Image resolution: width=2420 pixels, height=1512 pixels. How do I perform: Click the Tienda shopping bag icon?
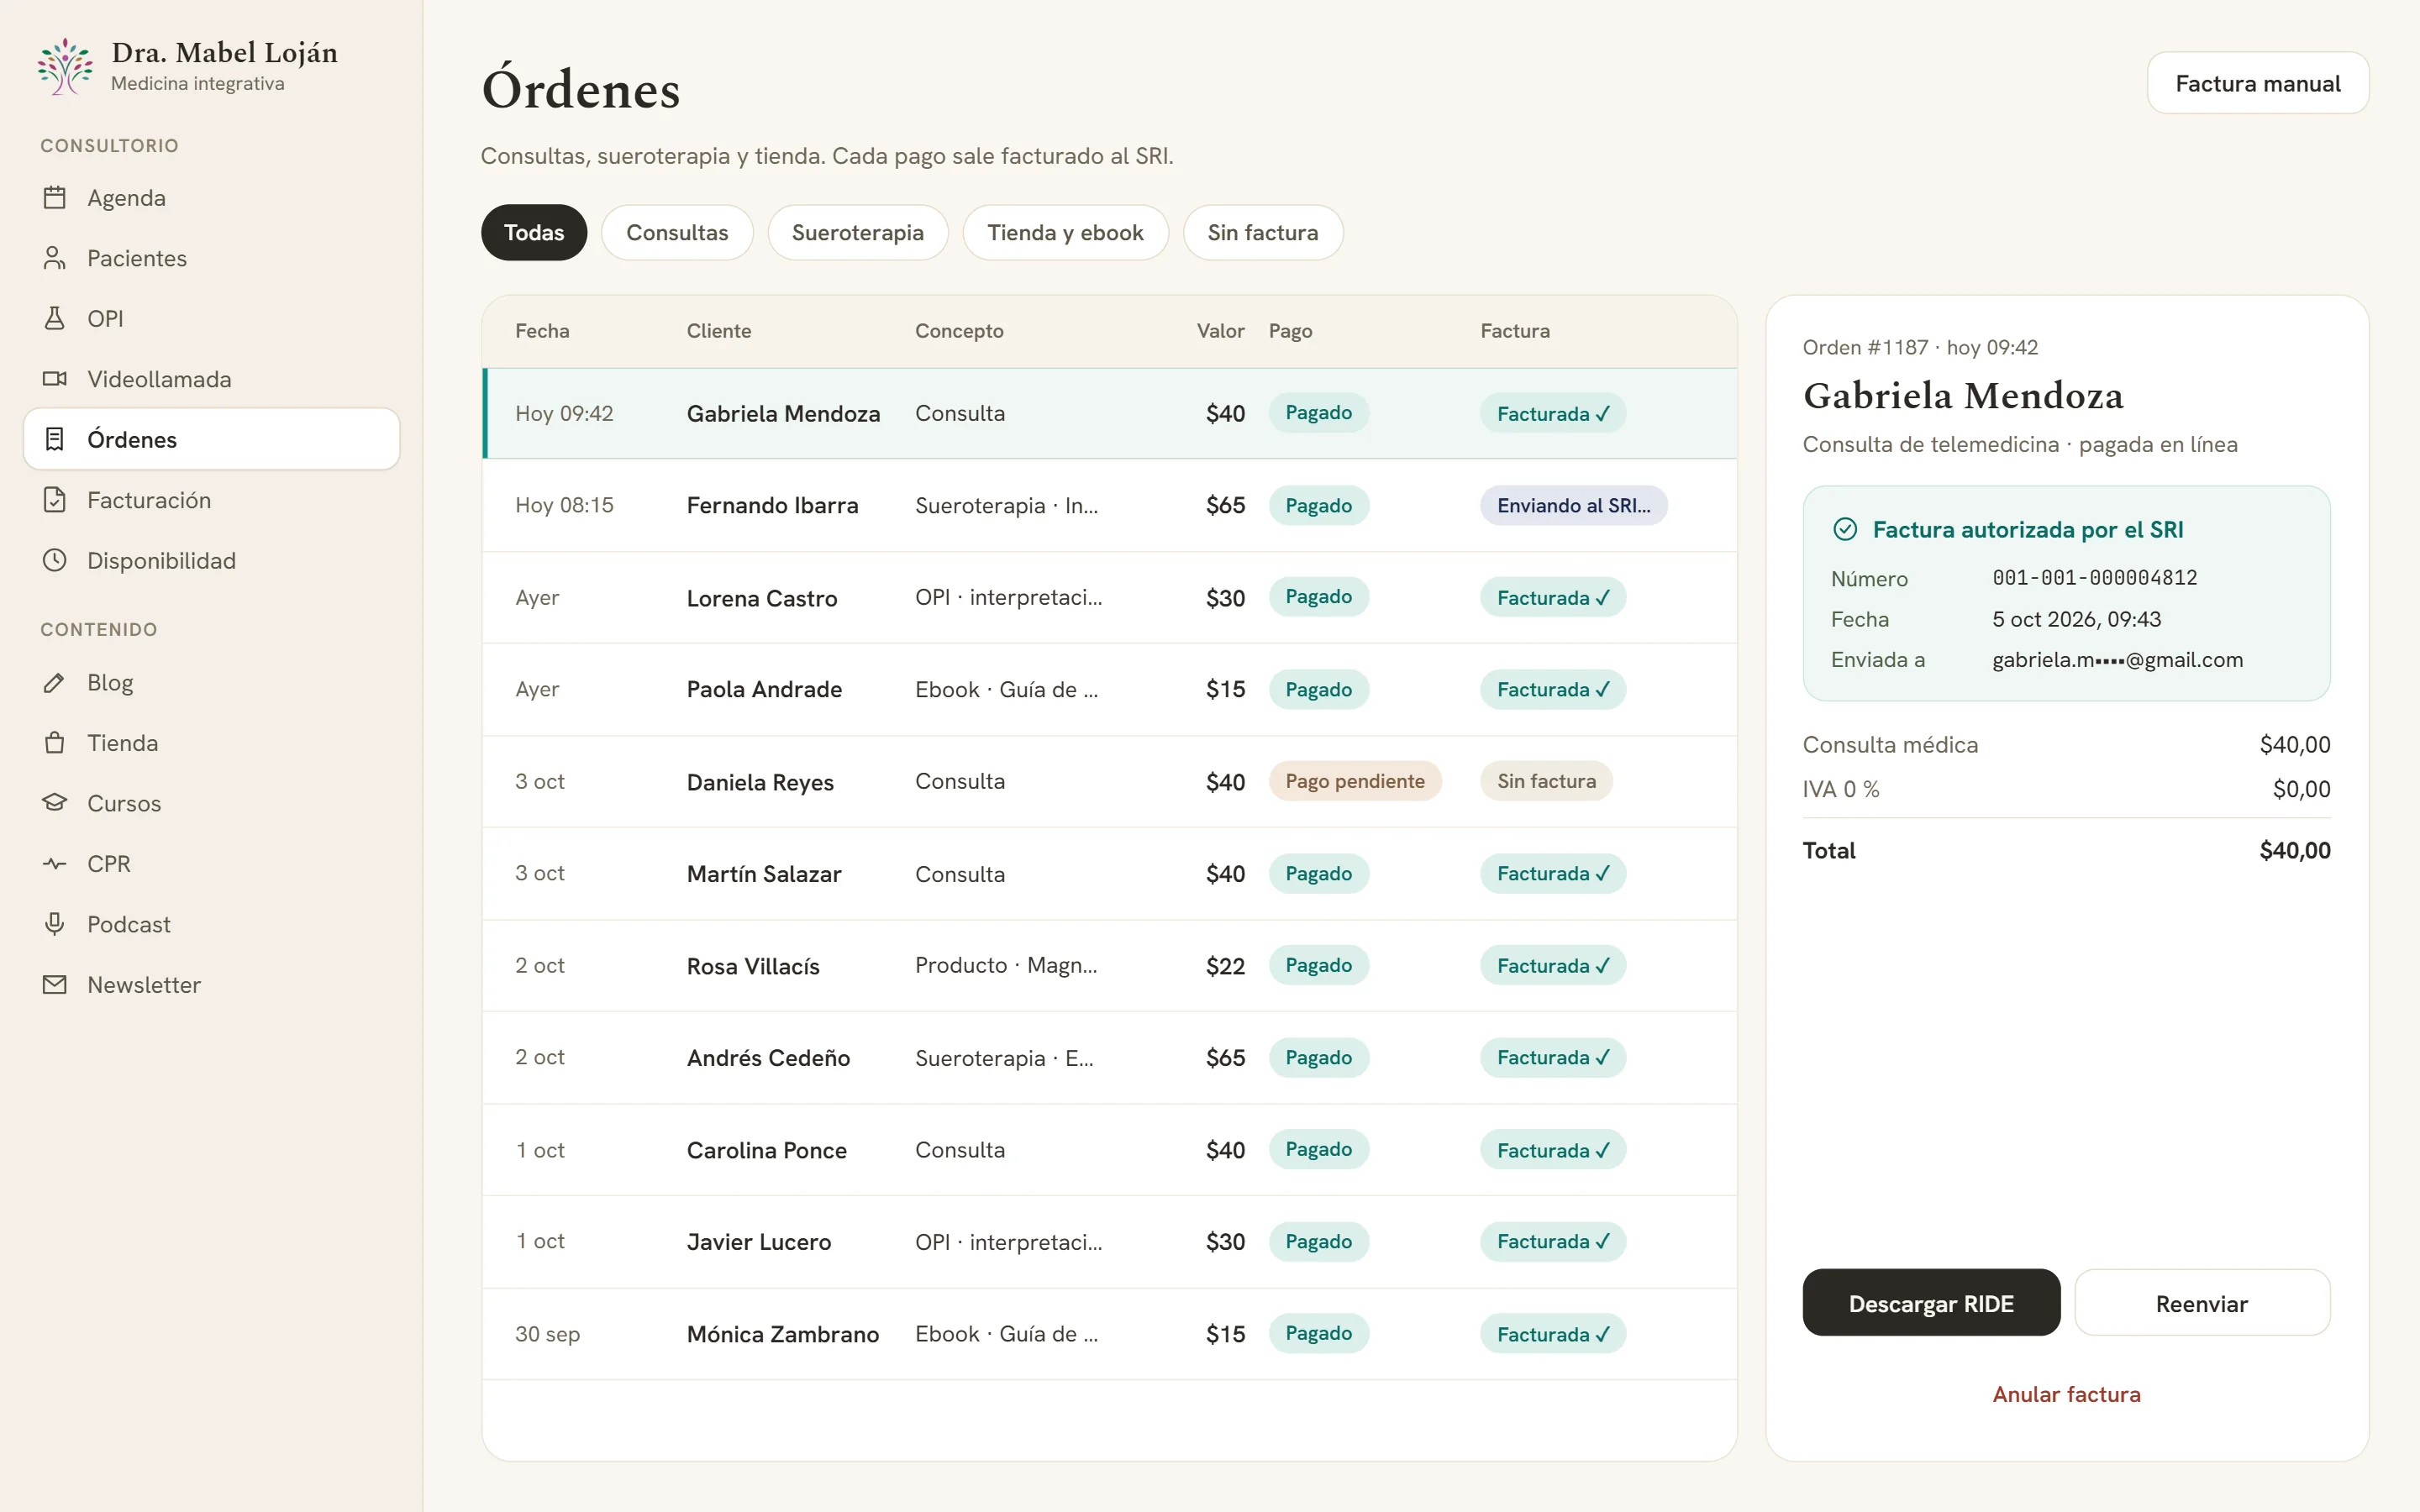pos(55,743)
